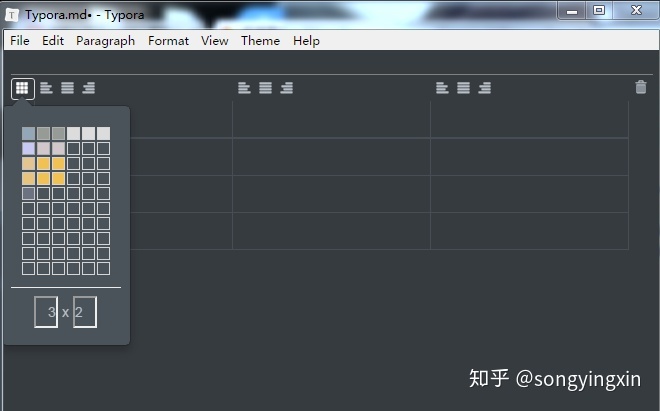The width and height of the screenshot is (660, 411).
Task: Center align third column
Action: (x=463, y=88)
